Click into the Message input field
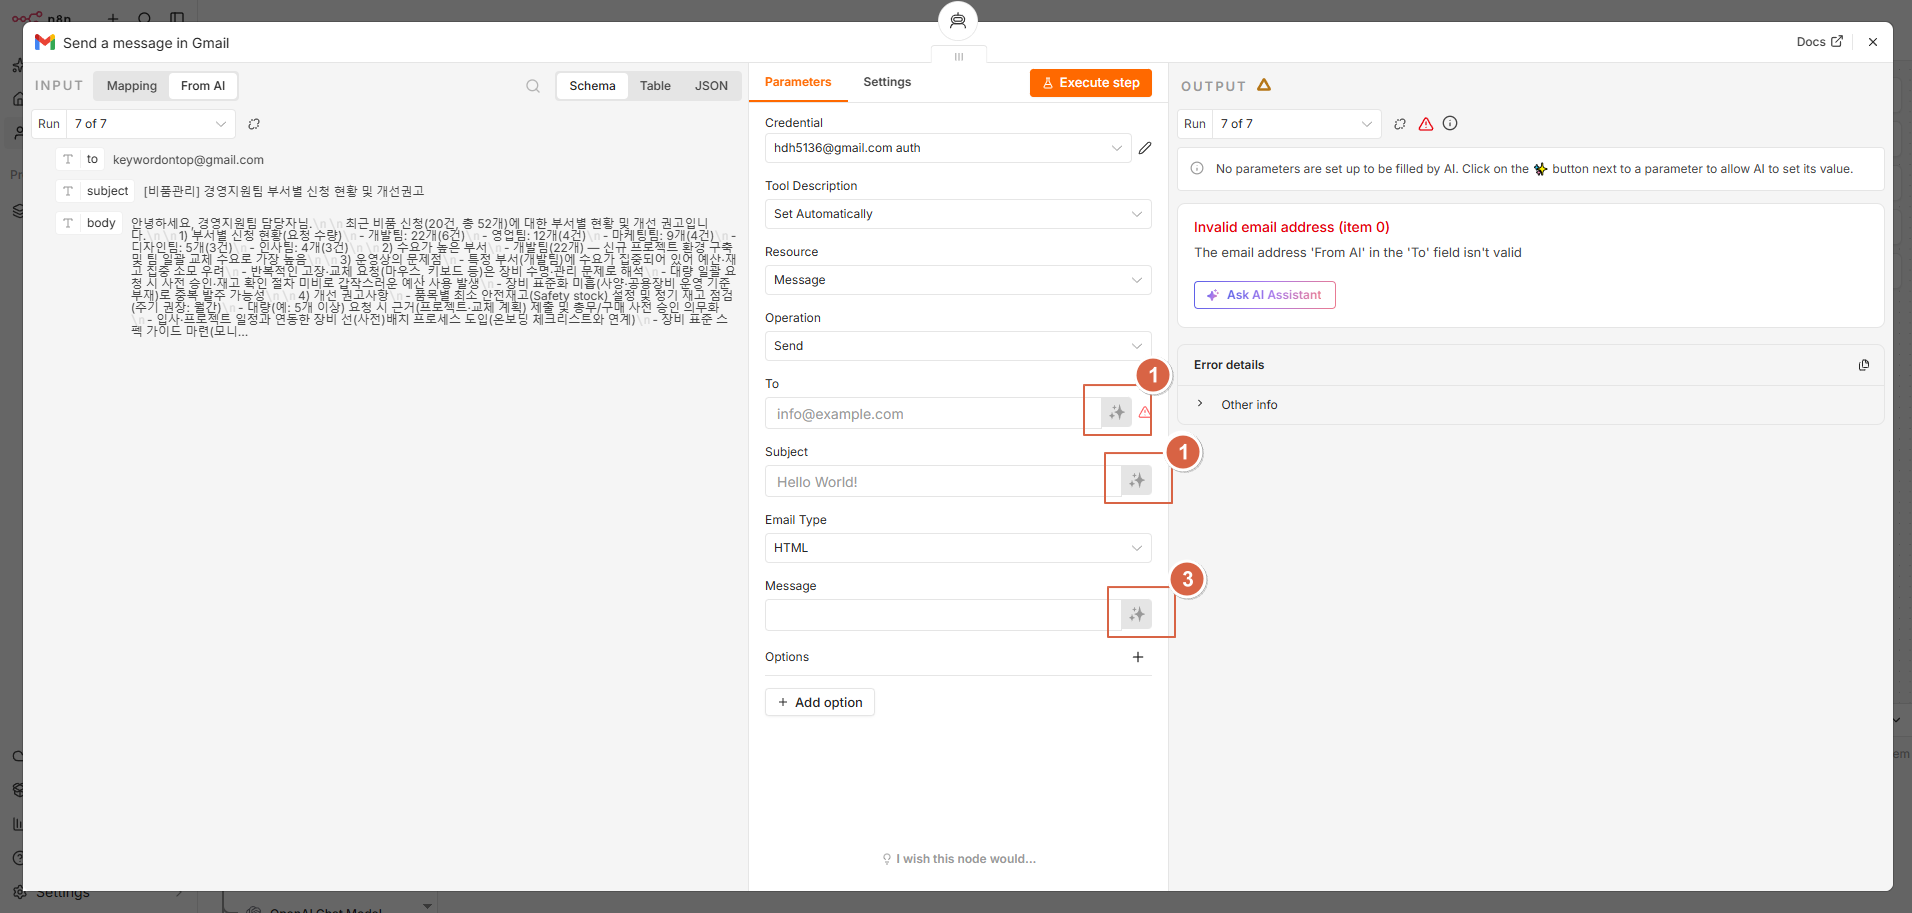Viewport: 1912px width, 913px height. click(x=942, y=615)
